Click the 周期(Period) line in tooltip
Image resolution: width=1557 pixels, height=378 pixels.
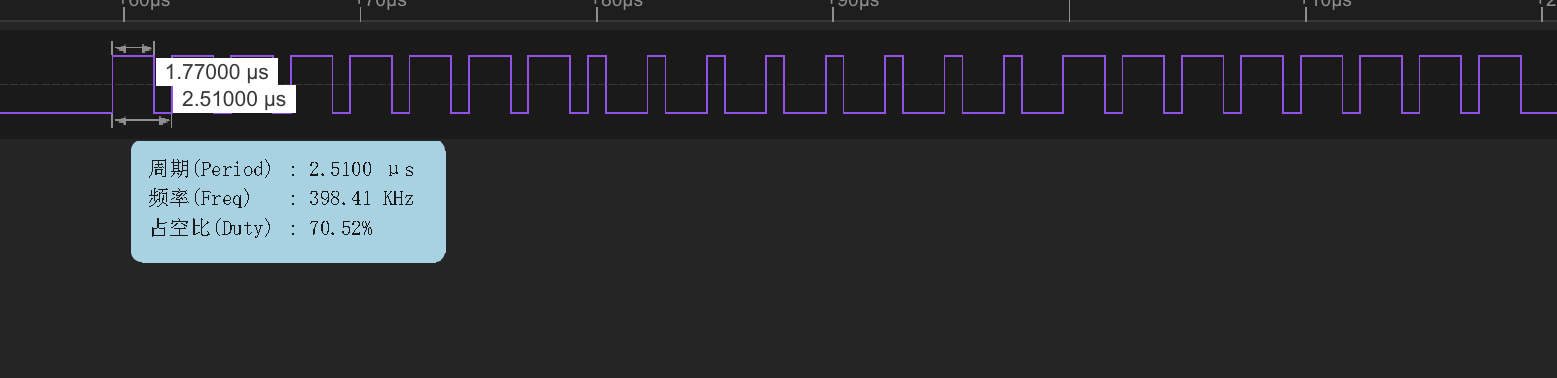281,169
